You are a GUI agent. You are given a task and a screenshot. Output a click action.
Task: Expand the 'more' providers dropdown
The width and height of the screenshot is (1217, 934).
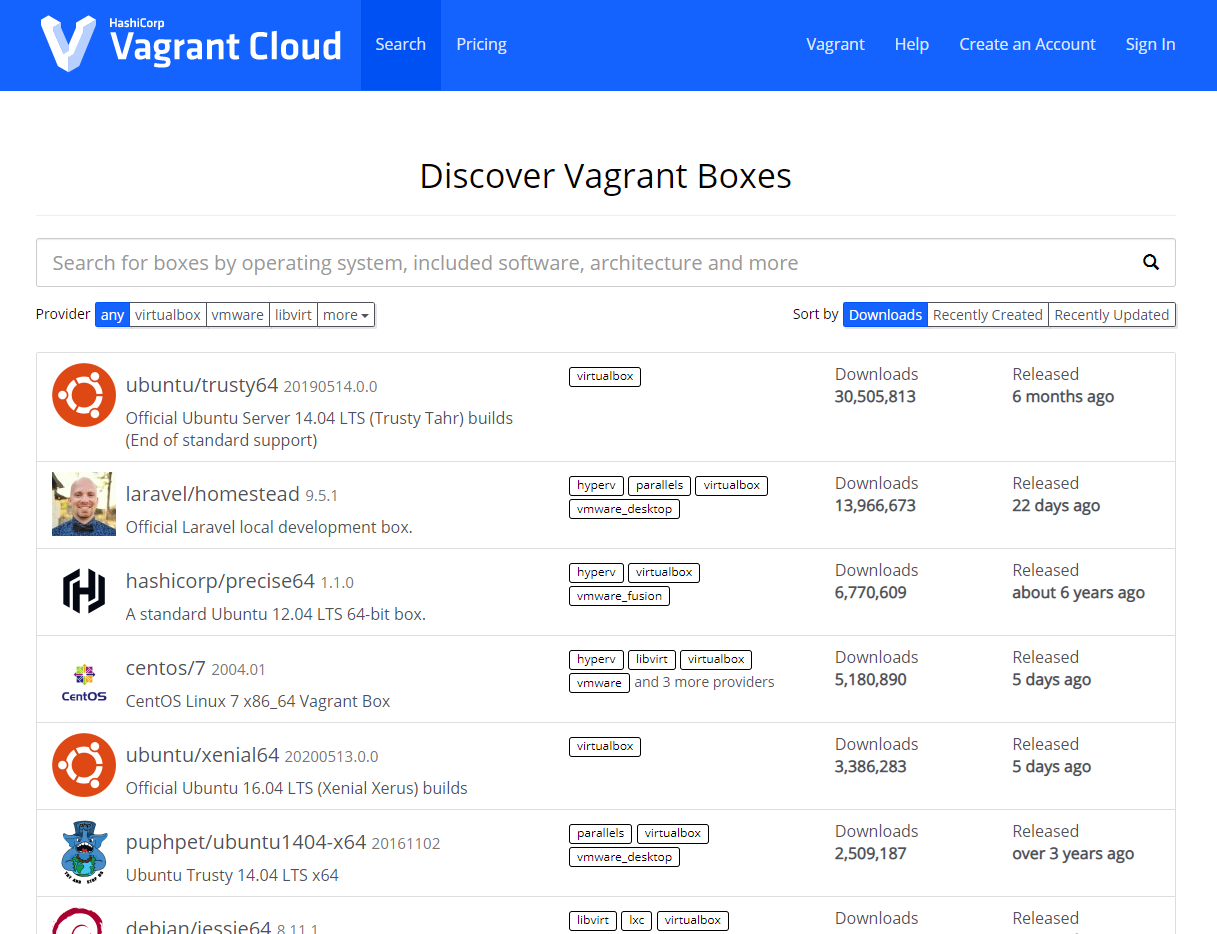(346, 315)
